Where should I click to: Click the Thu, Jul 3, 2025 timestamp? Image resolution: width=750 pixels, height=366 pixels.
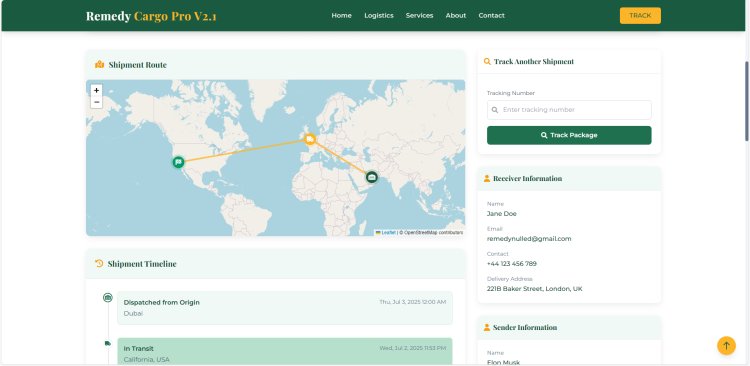413,302
